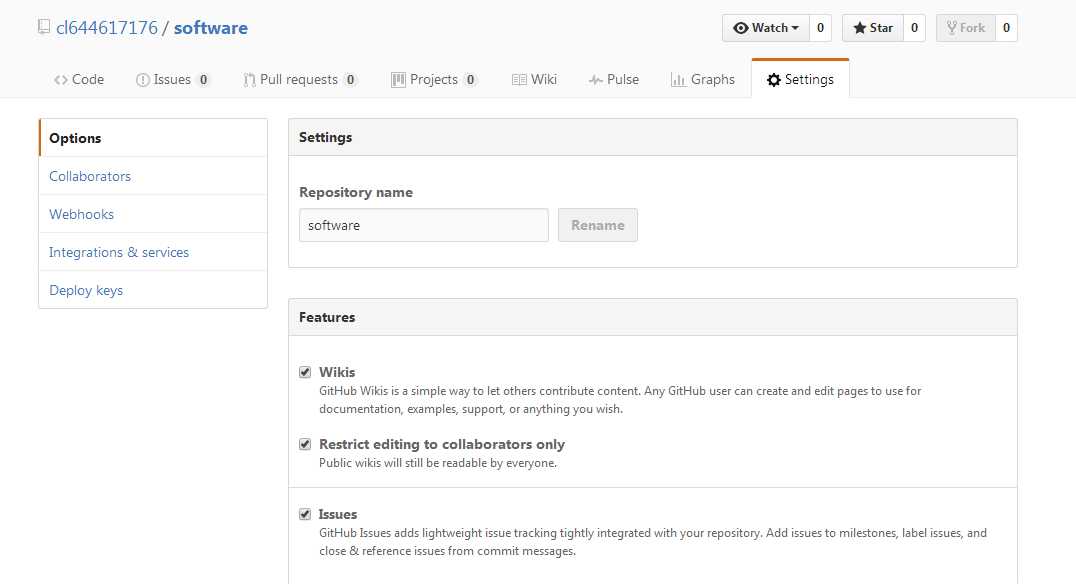1076x584 pixels.
Task: Toggle the Issues feature checkbox
Action: tap(305, 515)
